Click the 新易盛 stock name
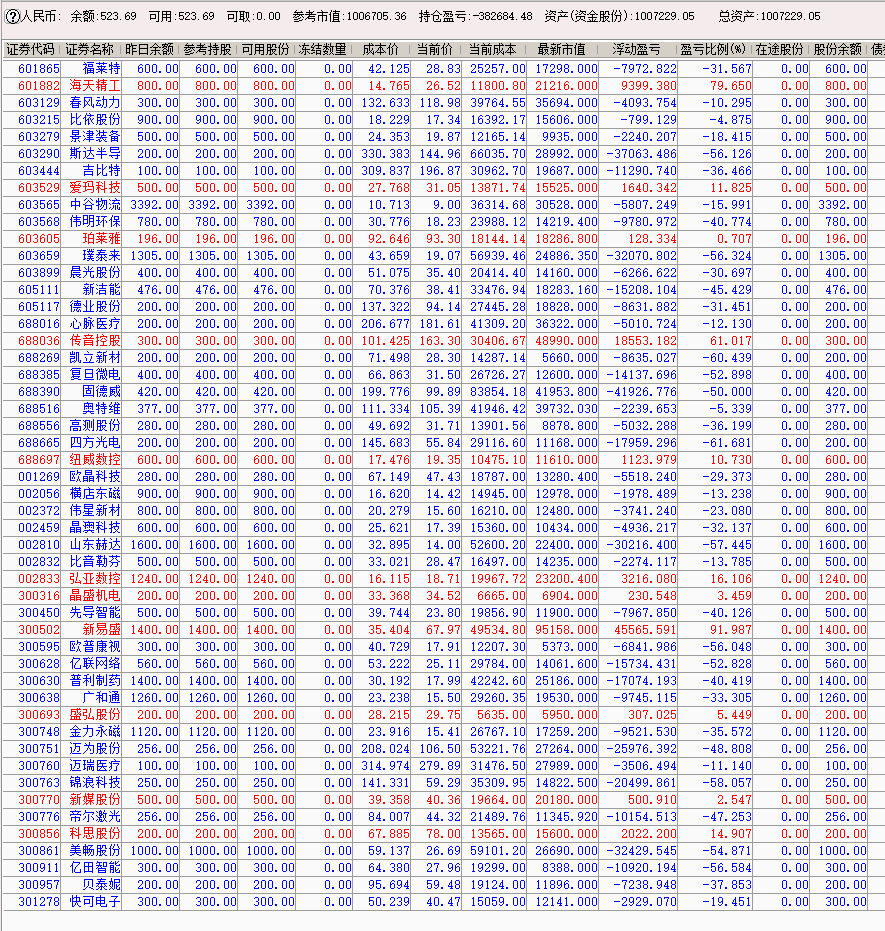 101,630
